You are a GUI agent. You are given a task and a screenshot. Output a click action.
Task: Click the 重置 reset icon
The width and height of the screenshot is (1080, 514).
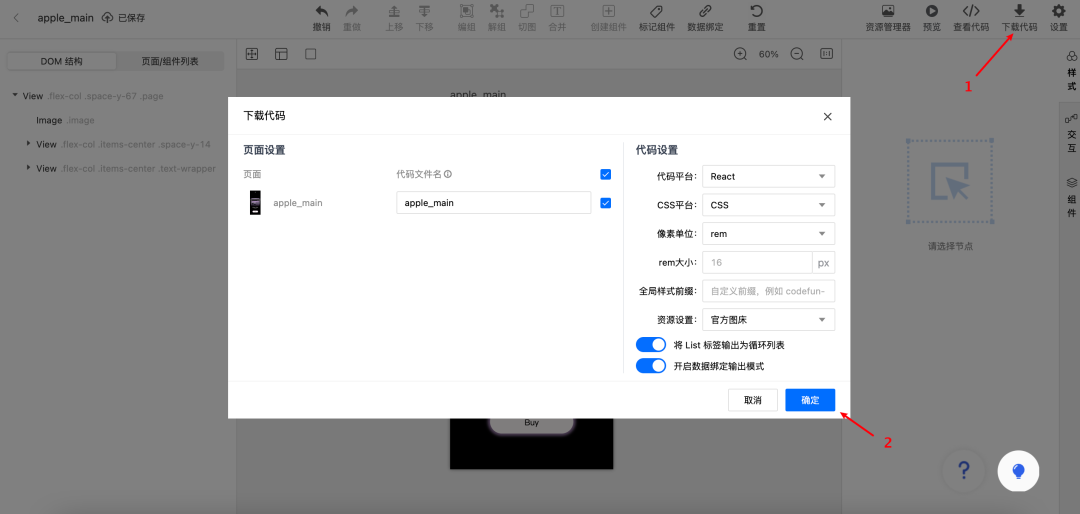pos(756,11)
